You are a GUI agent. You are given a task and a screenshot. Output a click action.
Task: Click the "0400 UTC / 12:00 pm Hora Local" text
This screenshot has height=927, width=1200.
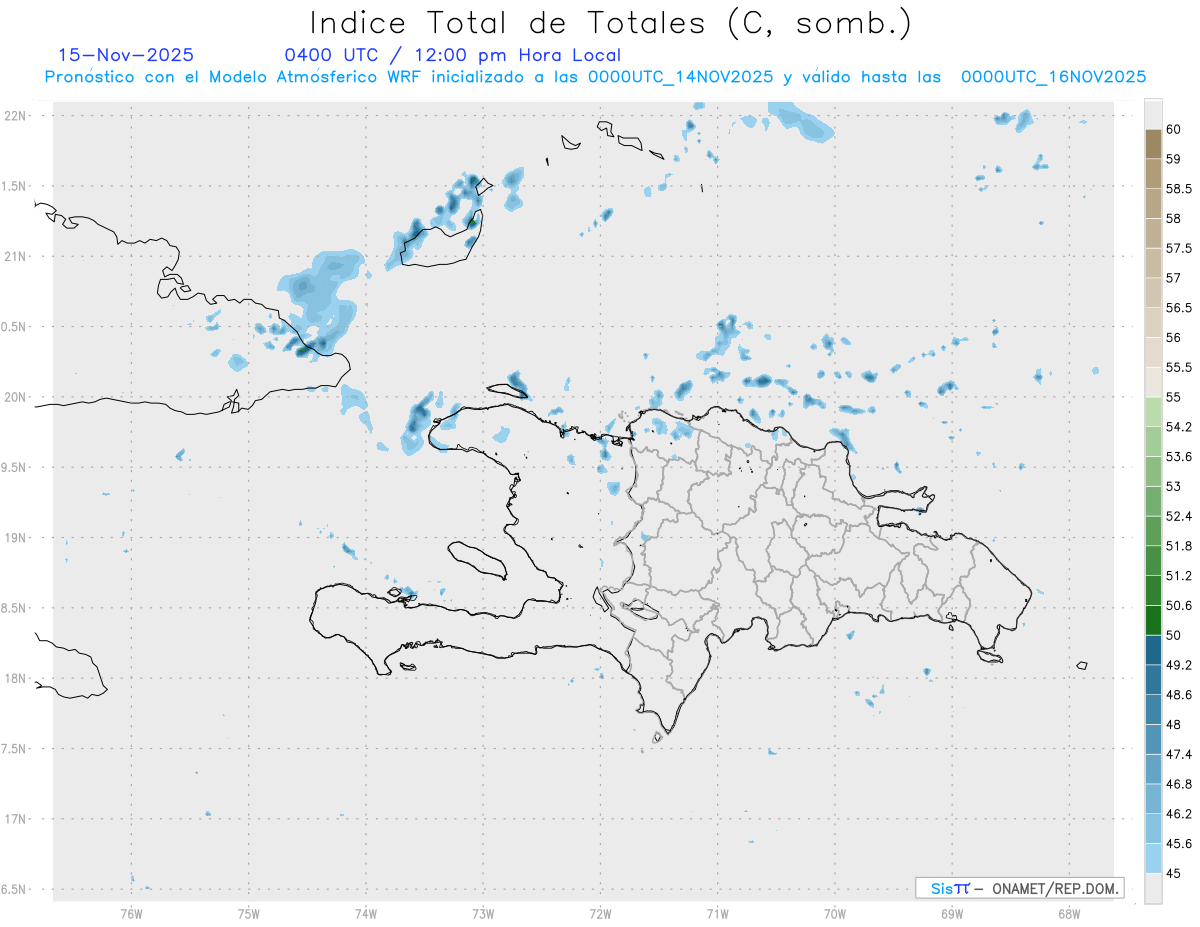[453, 55]
